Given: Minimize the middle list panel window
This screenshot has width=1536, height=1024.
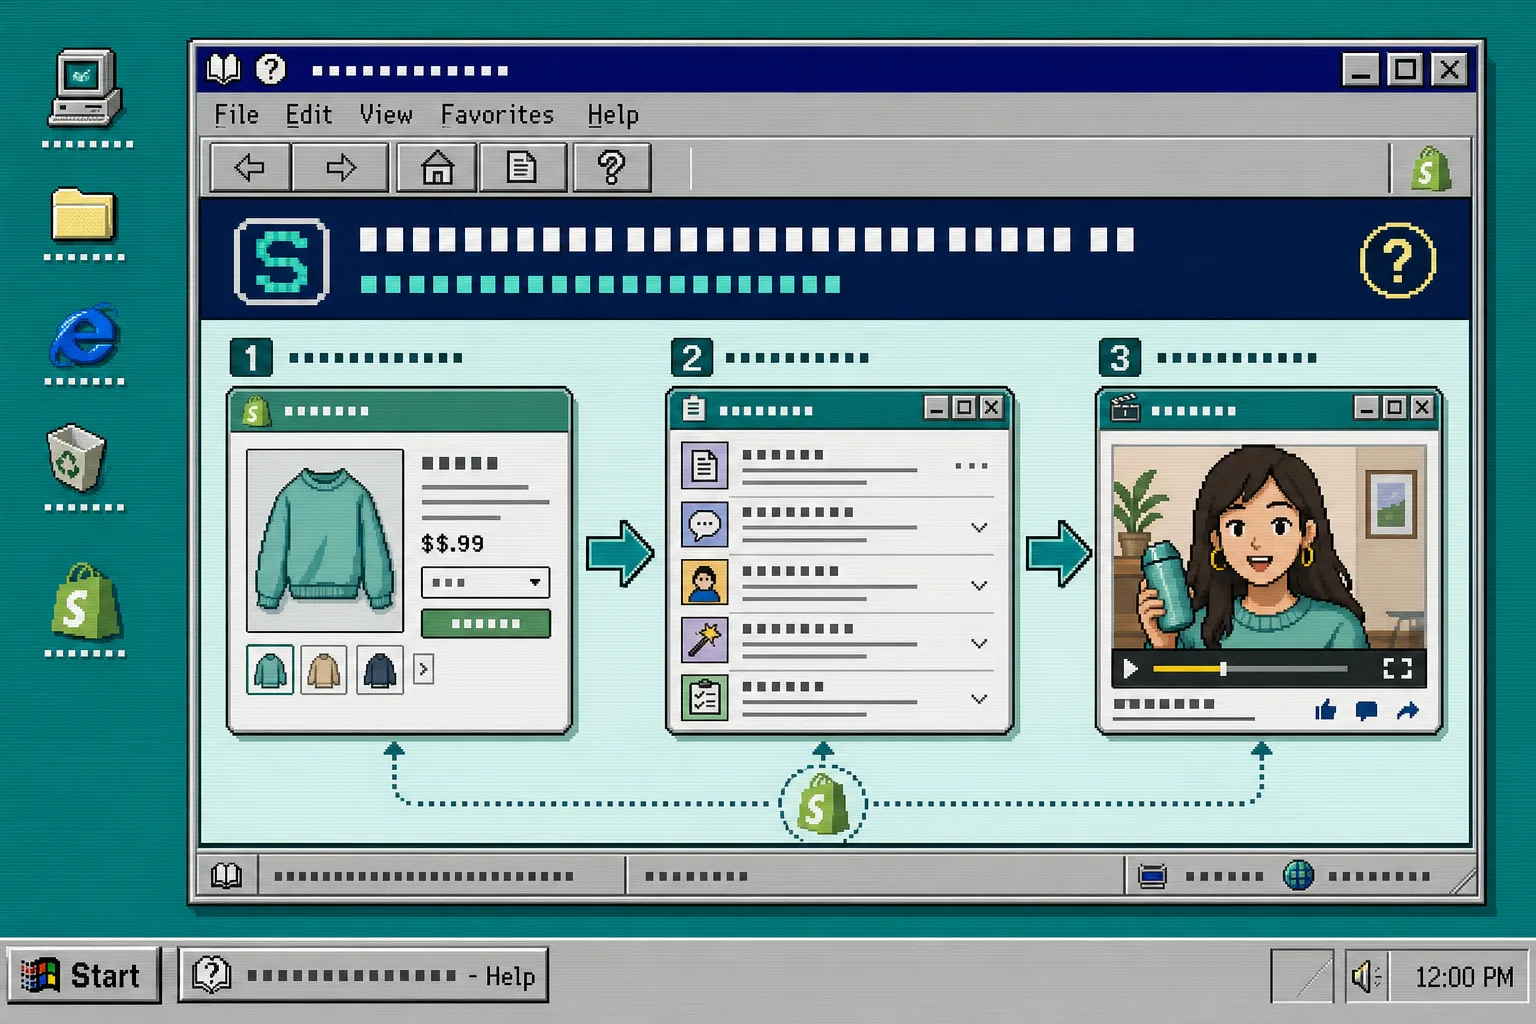Looking at the screenshot, I should (936, 407).
